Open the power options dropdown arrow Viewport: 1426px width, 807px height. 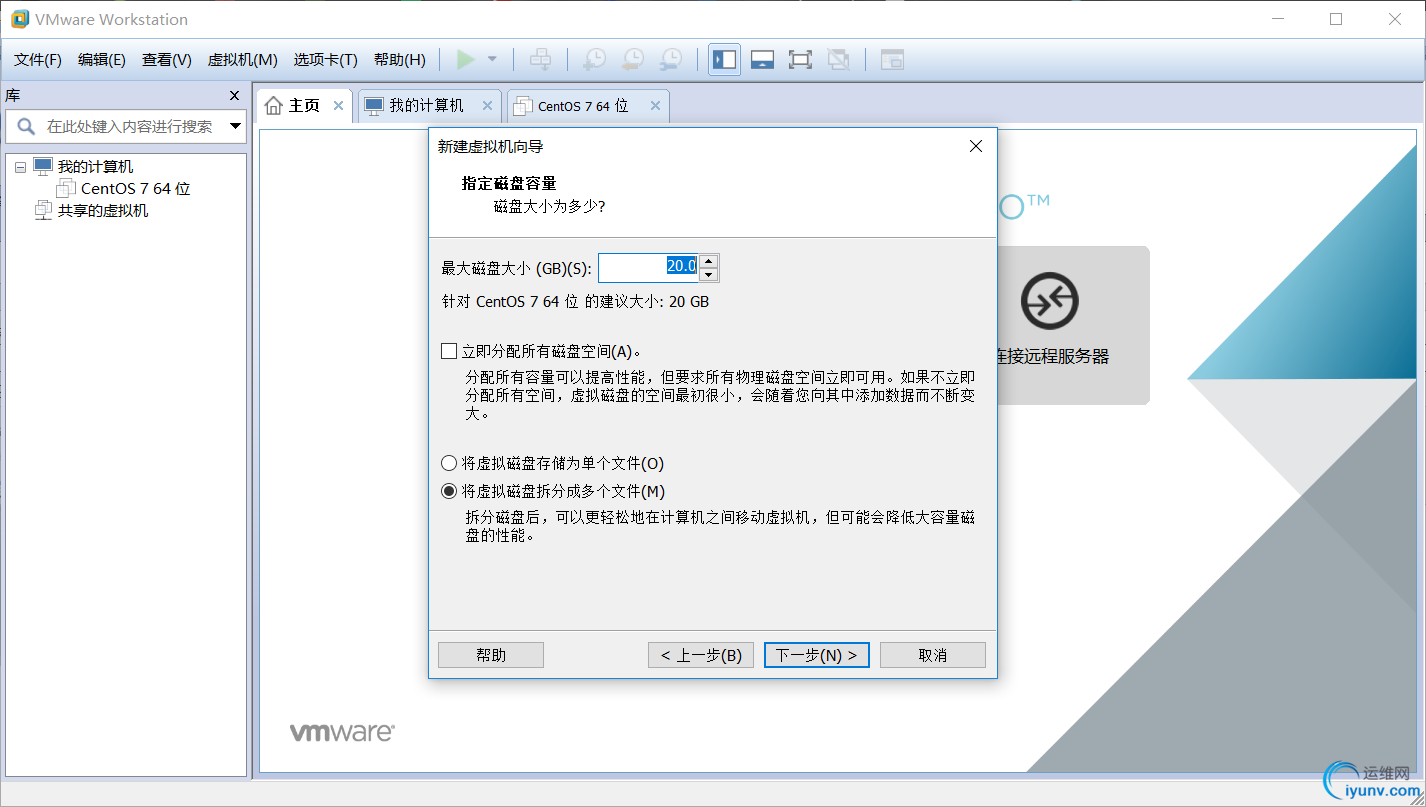coord(492,60)
